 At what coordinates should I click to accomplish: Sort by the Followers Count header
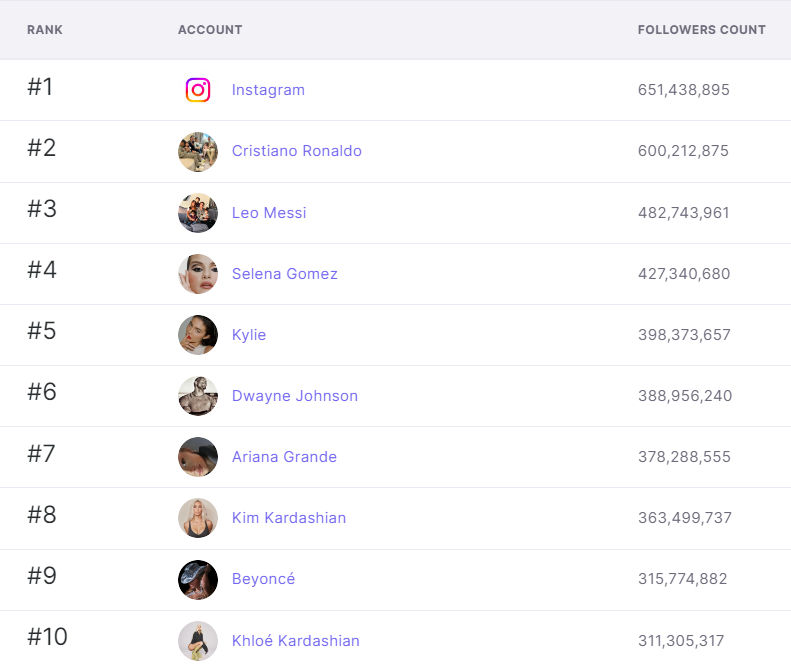[701, 30]
